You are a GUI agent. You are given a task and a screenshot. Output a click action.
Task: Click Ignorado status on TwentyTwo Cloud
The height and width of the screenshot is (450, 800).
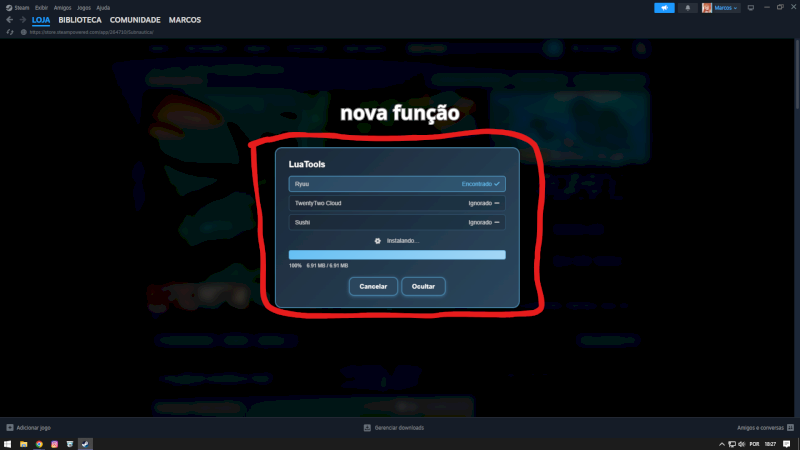[484, 203]
